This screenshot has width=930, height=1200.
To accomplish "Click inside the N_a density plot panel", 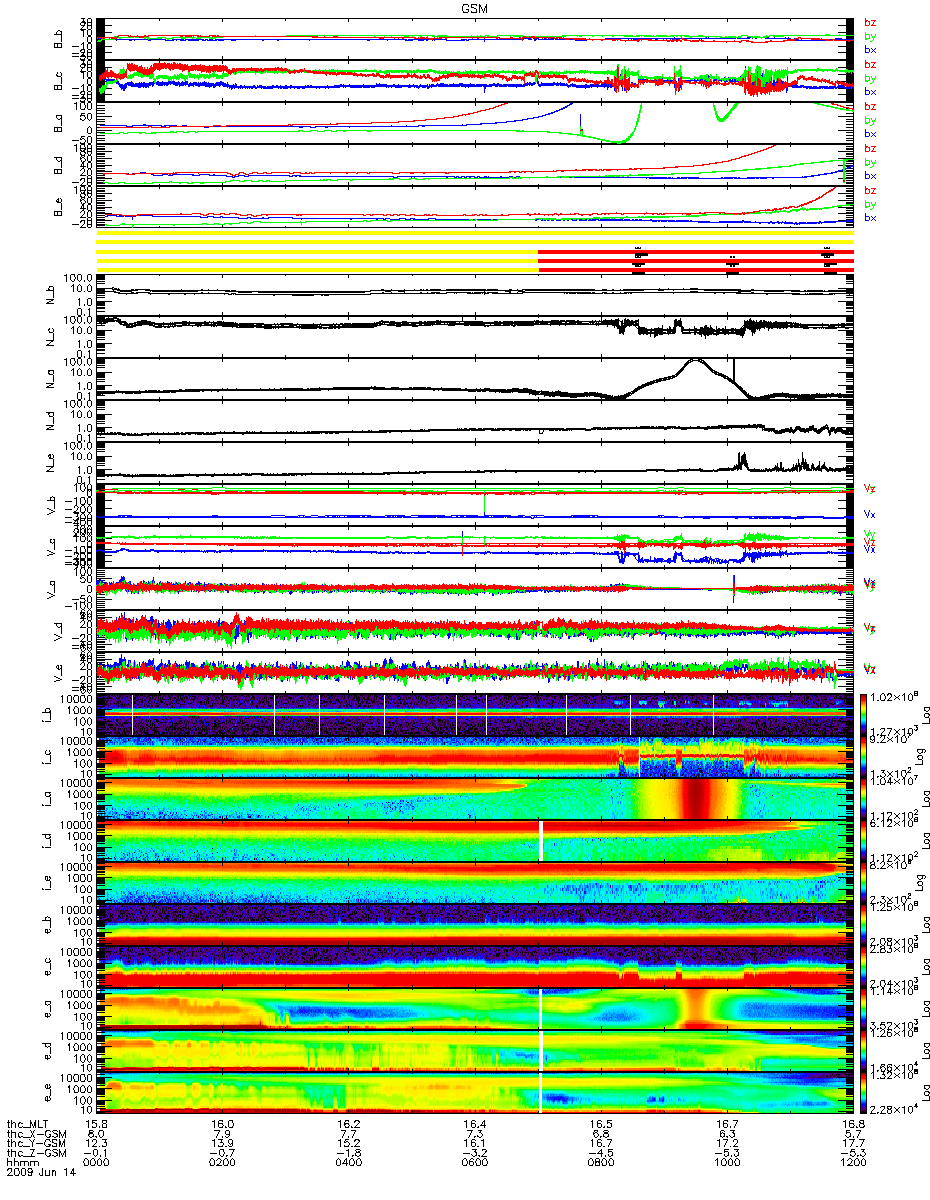I will [x=474, y=379].
